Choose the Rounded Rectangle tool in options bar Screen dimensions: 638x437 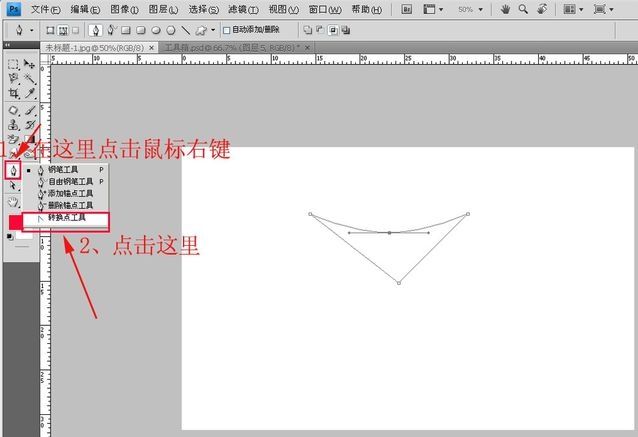141,30
